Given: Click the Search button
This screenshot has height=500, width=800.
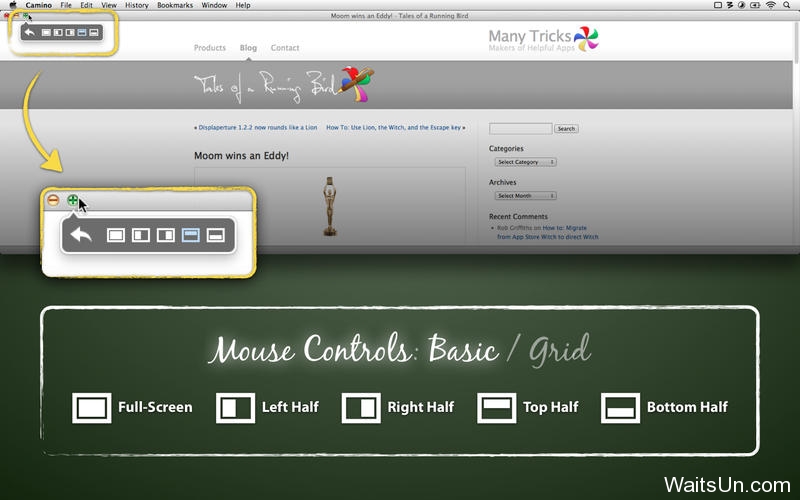Looking at the screenshot, I should coord(566,129).
